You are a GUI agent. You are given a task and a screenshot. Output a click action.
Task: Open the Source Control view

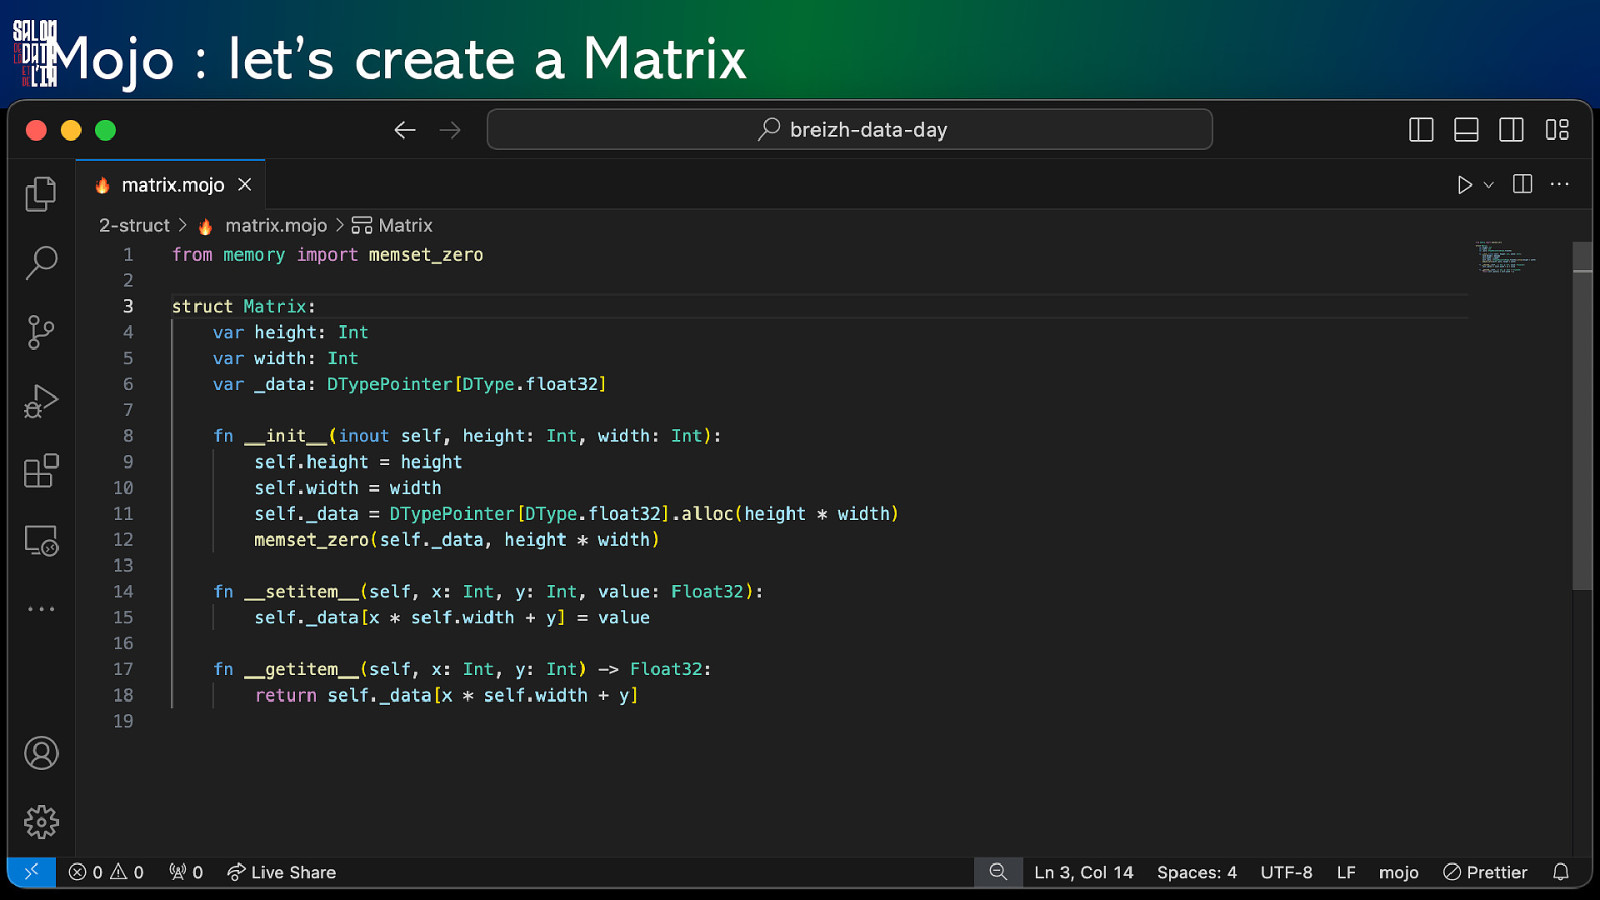(41, 332)
